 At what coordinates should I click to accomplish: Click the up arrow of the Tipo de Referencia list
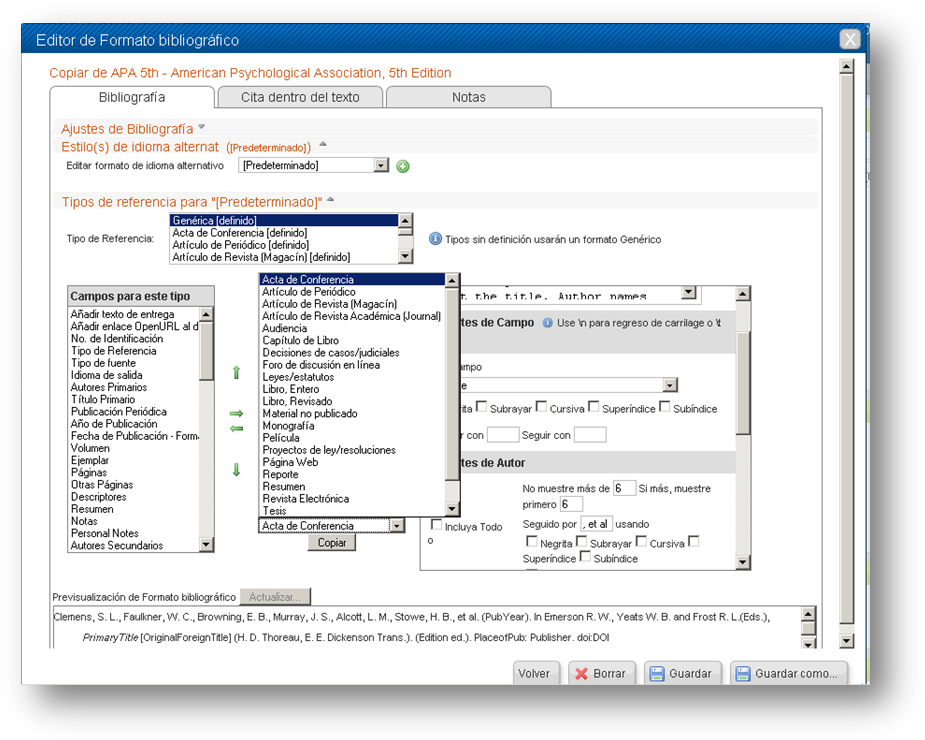405,221
